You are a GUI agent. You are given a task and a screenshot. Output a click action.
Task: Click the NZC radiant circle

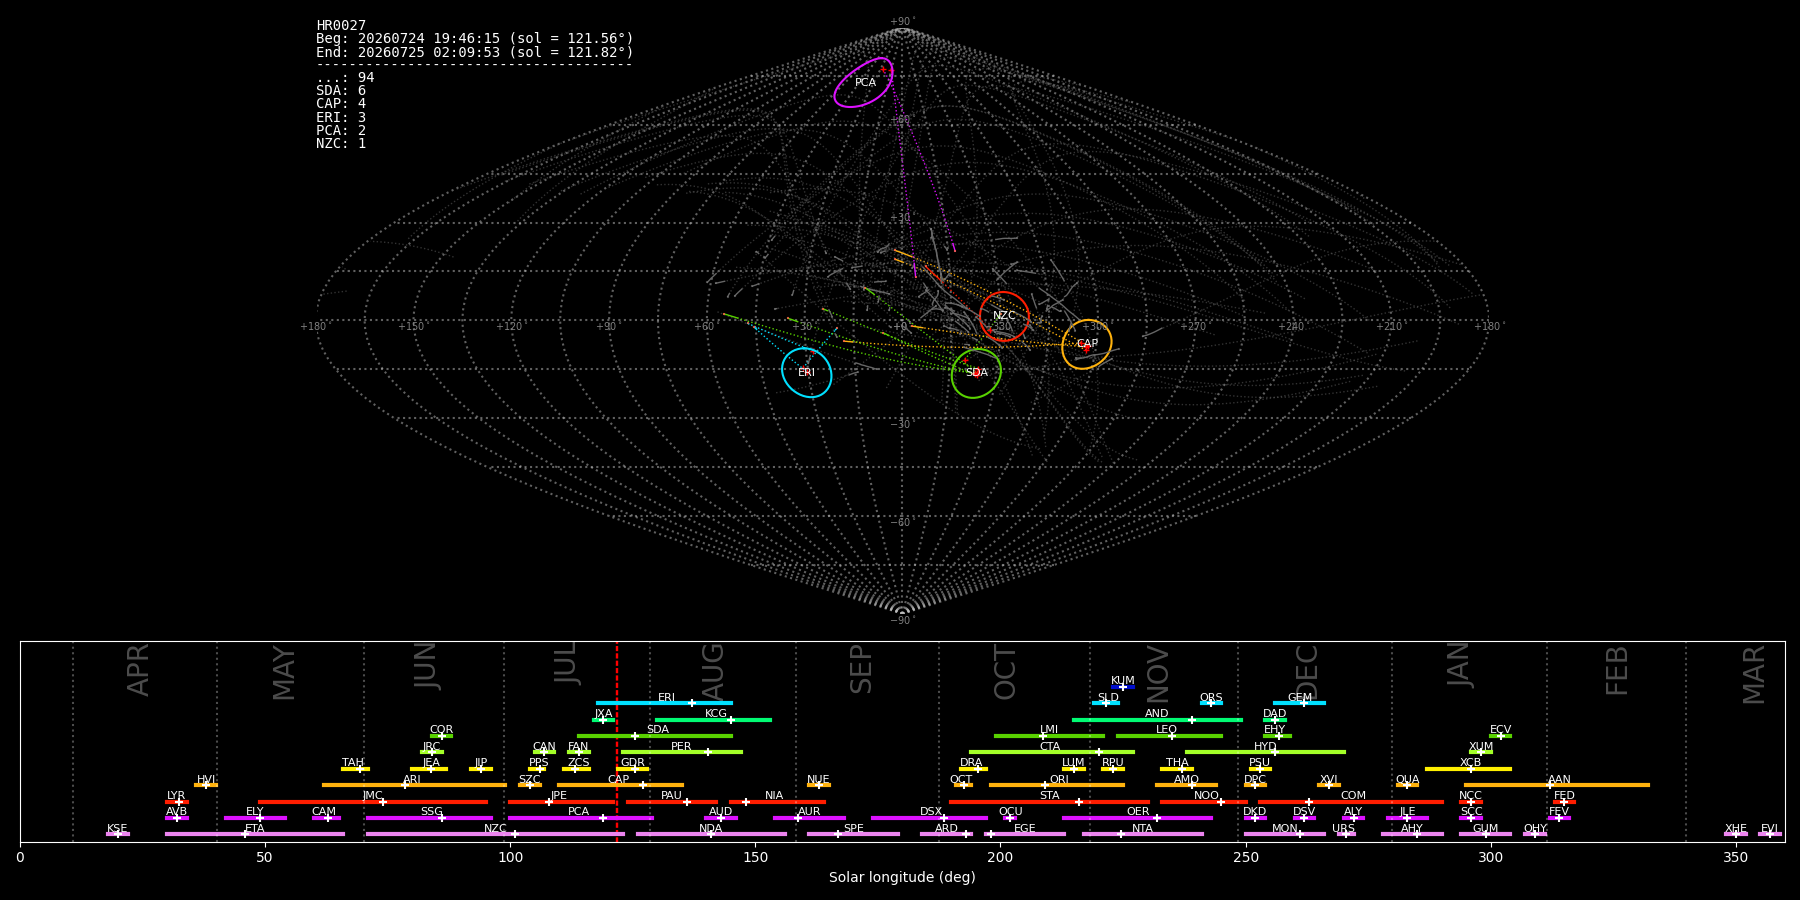click(x=1004, y=316)
